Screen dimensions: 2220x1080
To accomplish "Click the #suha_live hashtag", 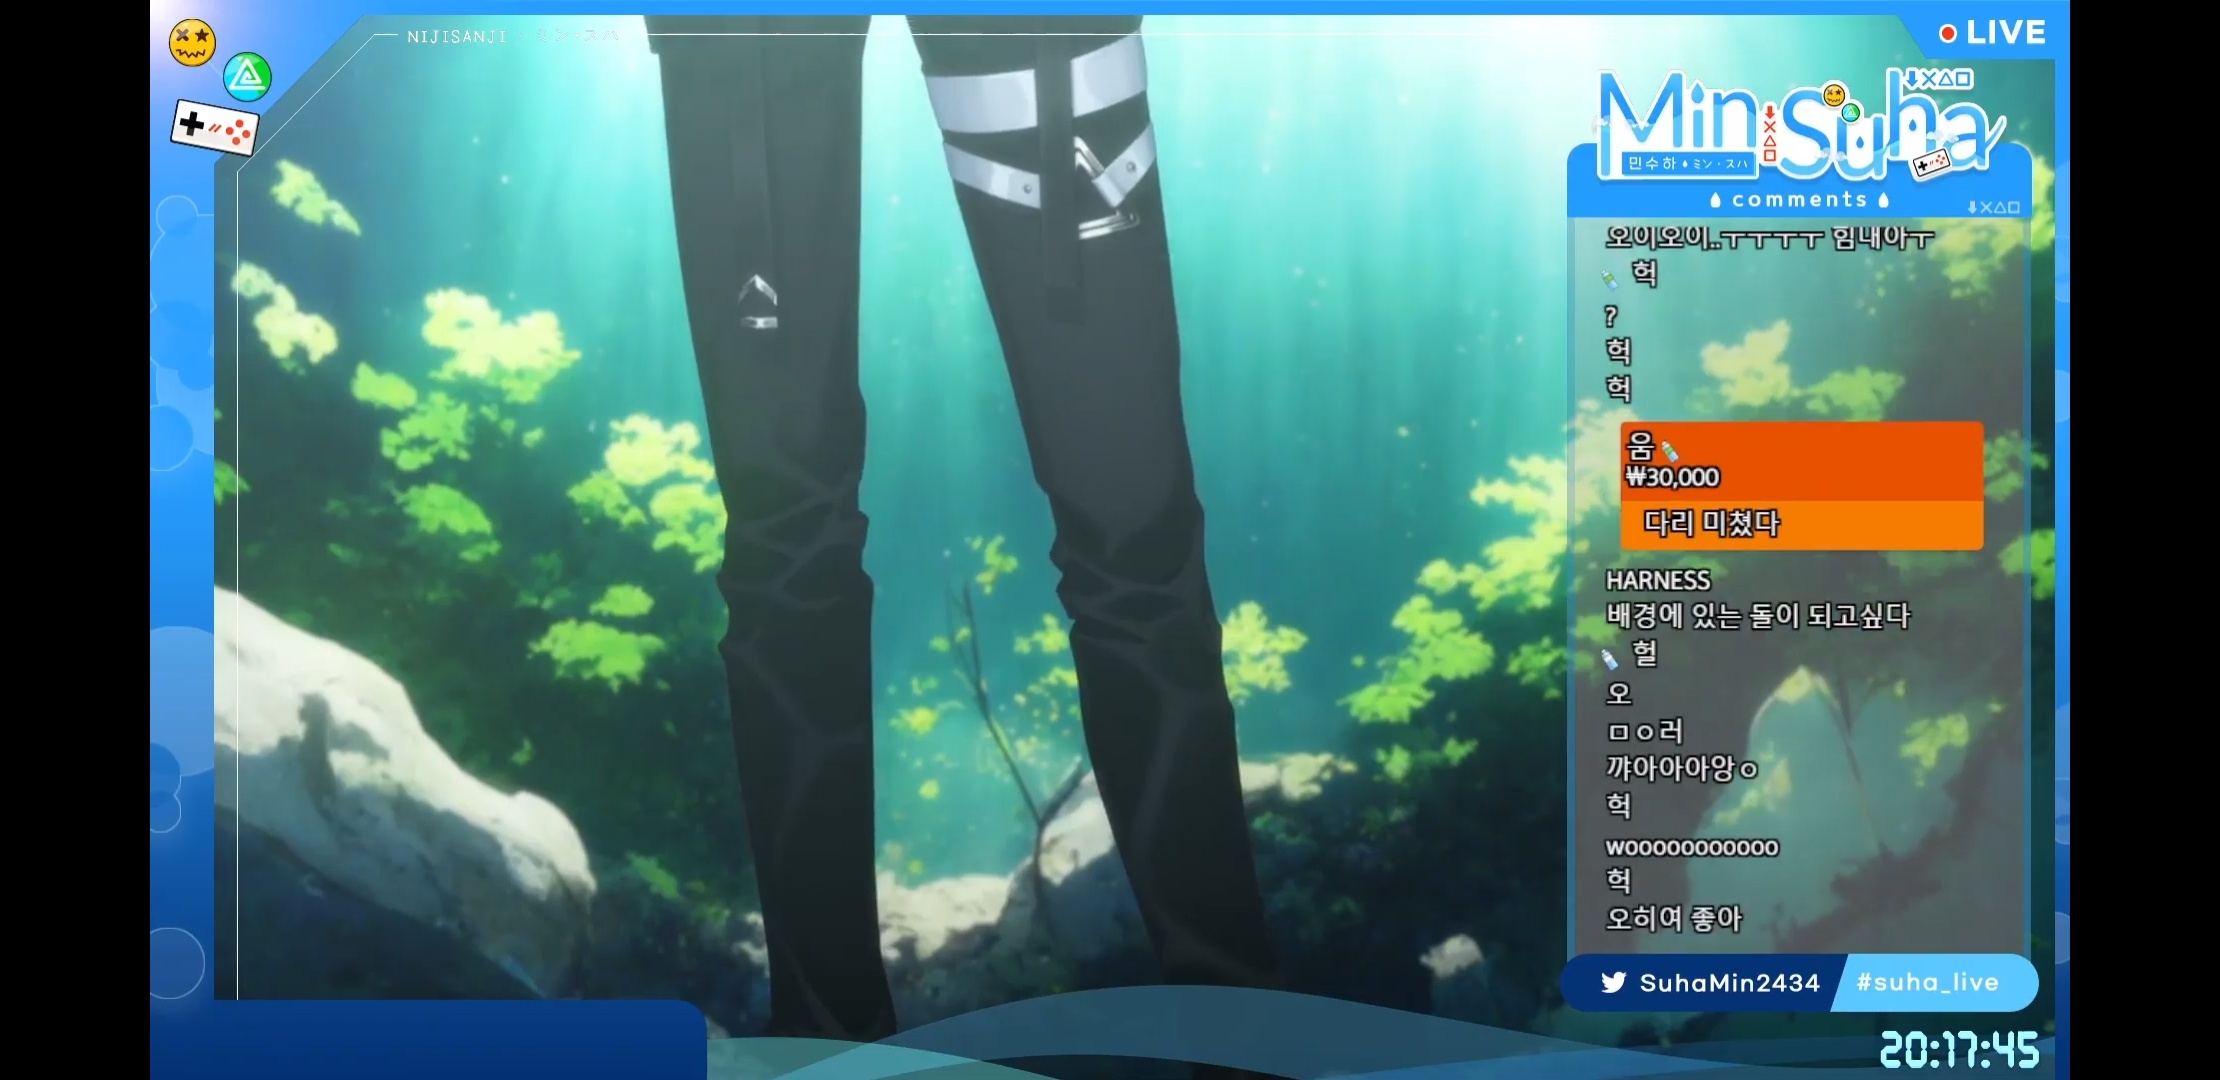I will click(1927, 982).
